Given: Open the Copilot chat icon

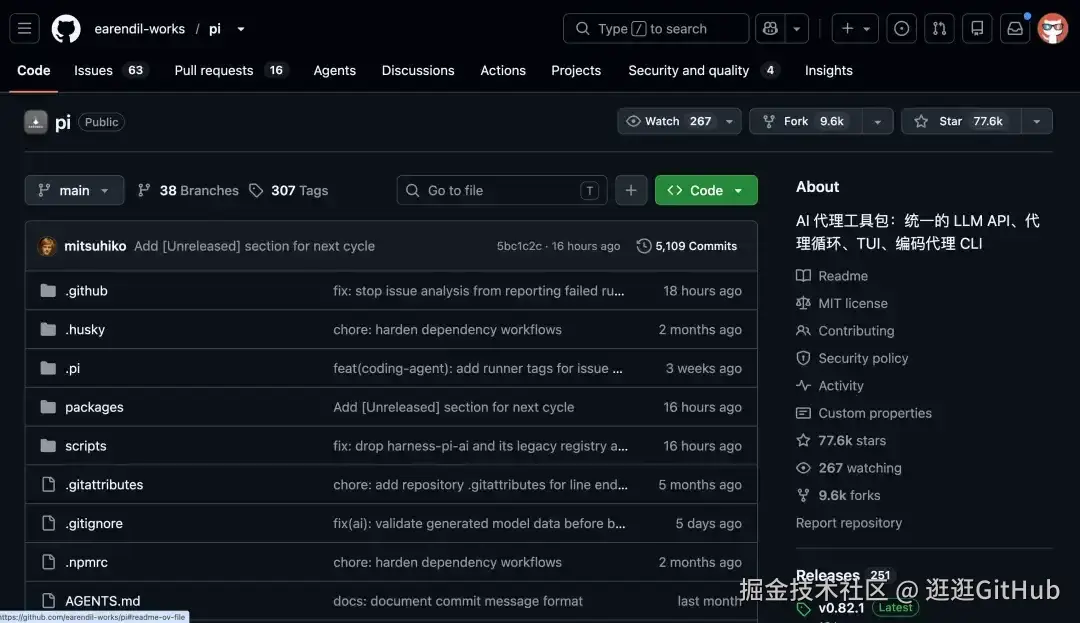Looking at the screenshot, I should click(770, 29).
